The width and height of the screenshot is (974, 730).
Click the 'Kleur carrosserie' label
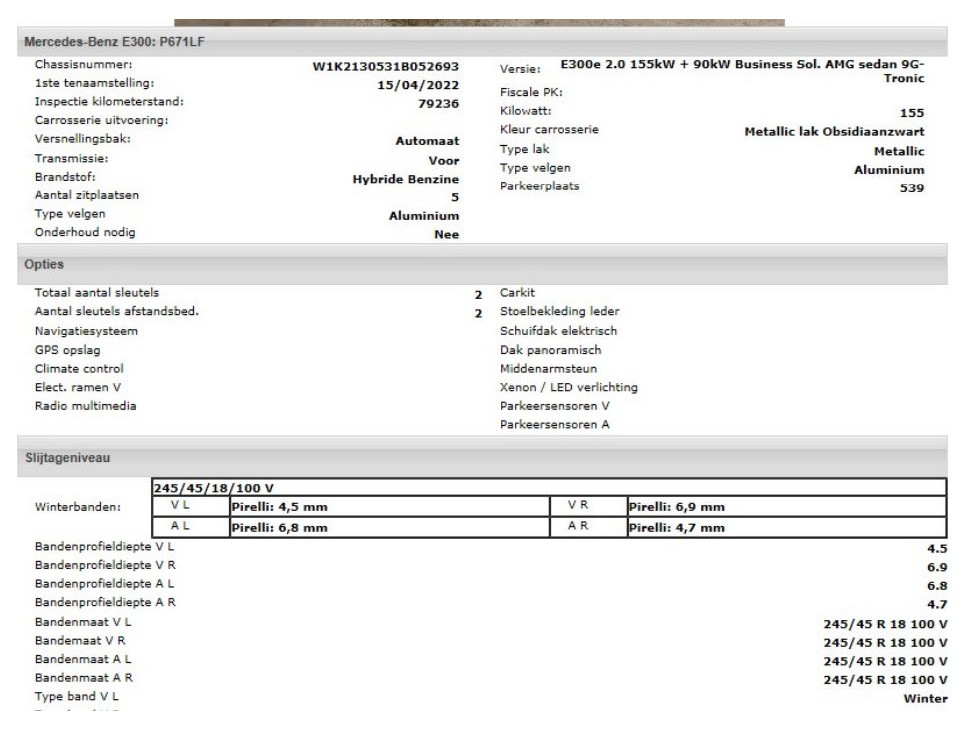(x=549, y=130)
